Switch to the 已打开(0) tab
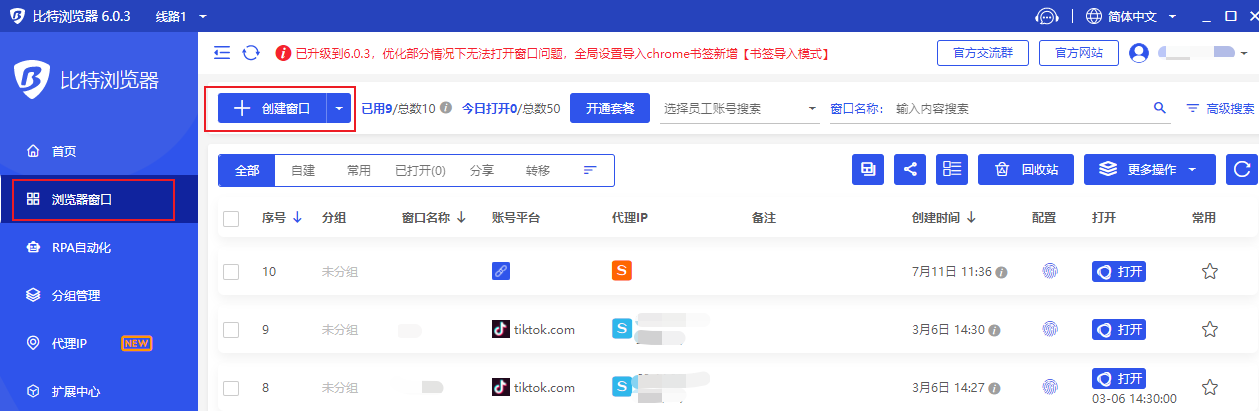 pyautogui.click(x=420, y=171)
